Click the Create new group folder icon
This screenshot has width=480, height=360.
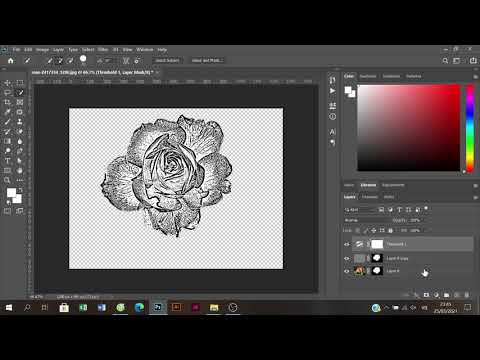point(446,295)
